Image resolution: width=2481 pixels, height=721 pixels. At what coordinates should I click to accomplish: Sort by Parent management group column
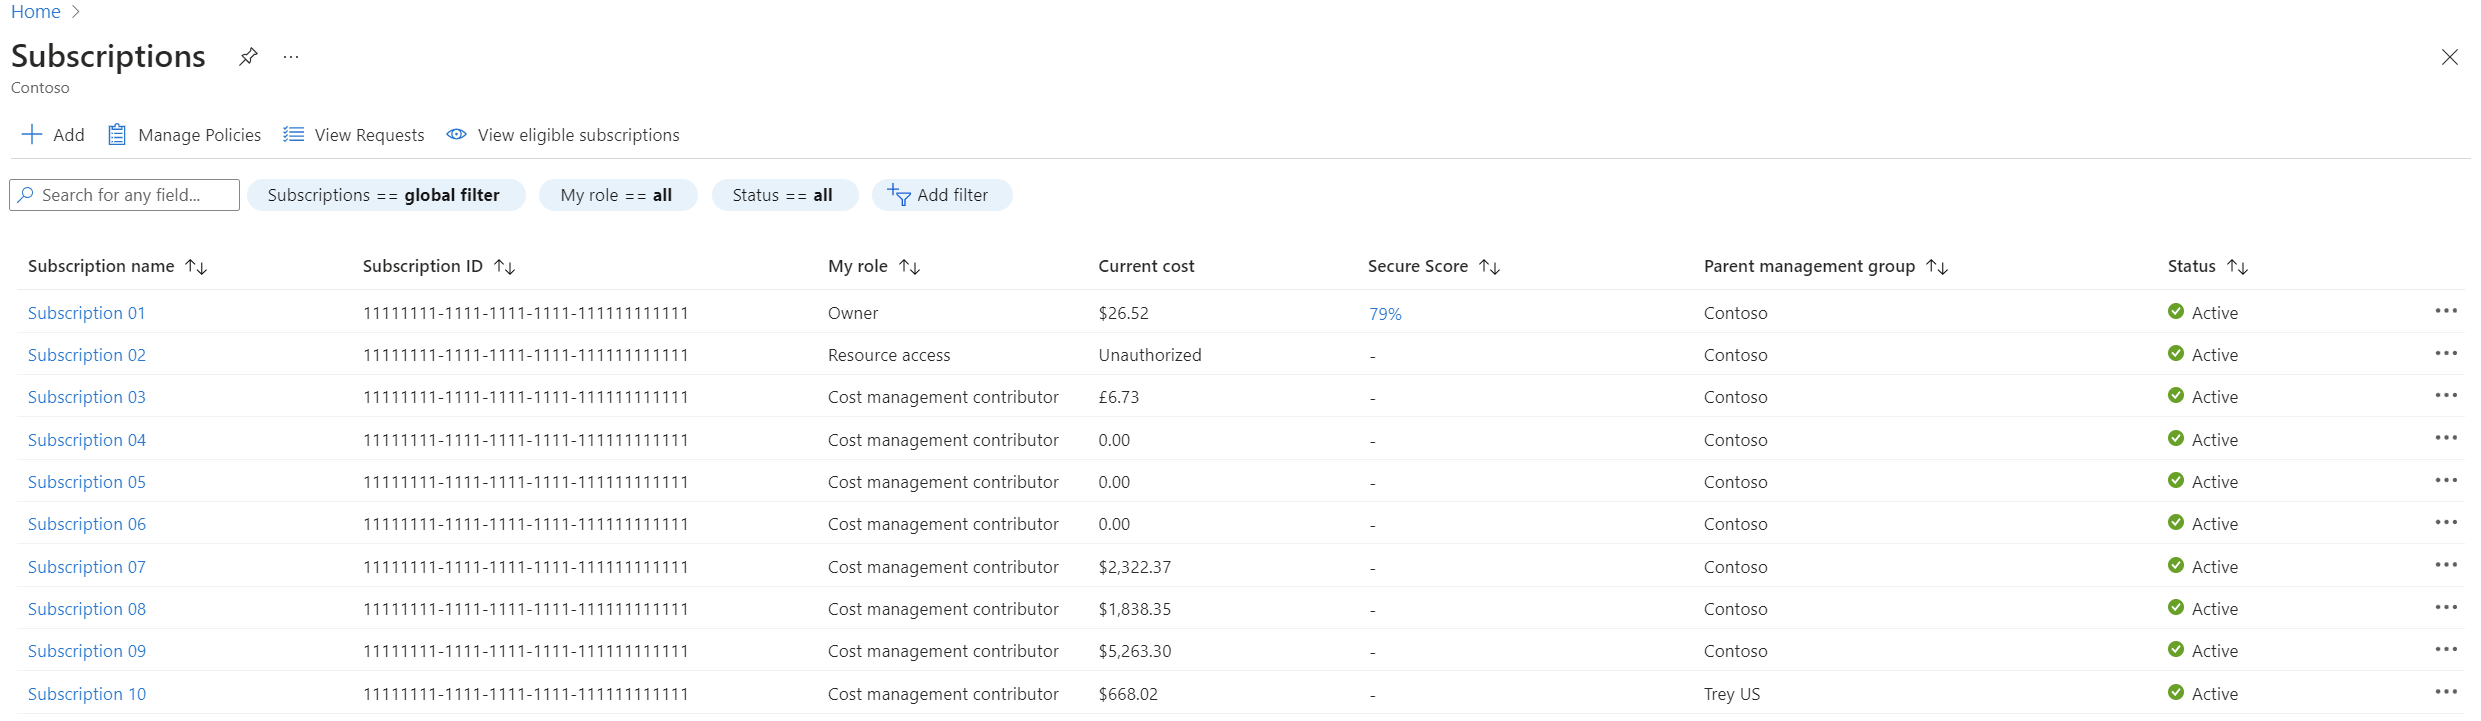pos(1937,267)
